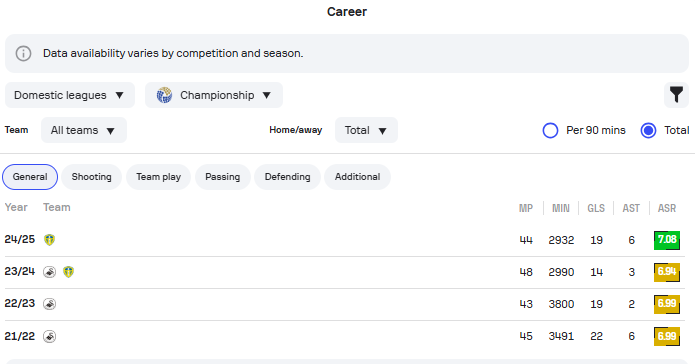Click the Swansea crest in 21/22 row
This screenshot has height=364, width=695.
50,337
